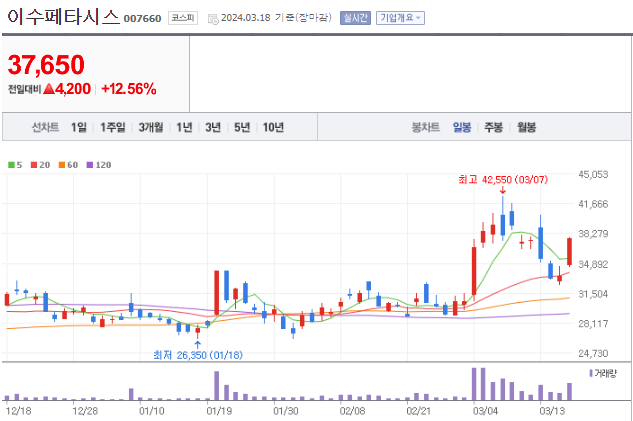Image resolution: width=633 pixels, height=421 pixels.
Task: Switch to the 월봉 monthly candle chart
Action: pos(526,128)
